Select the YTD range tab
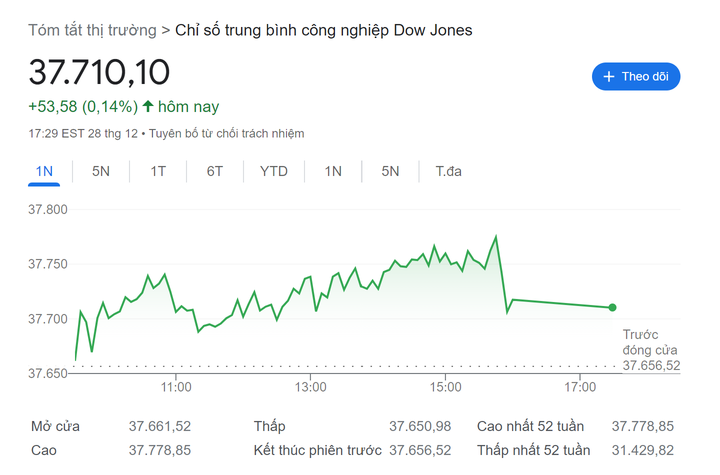The image size is (720, 475). click(274, 171)
